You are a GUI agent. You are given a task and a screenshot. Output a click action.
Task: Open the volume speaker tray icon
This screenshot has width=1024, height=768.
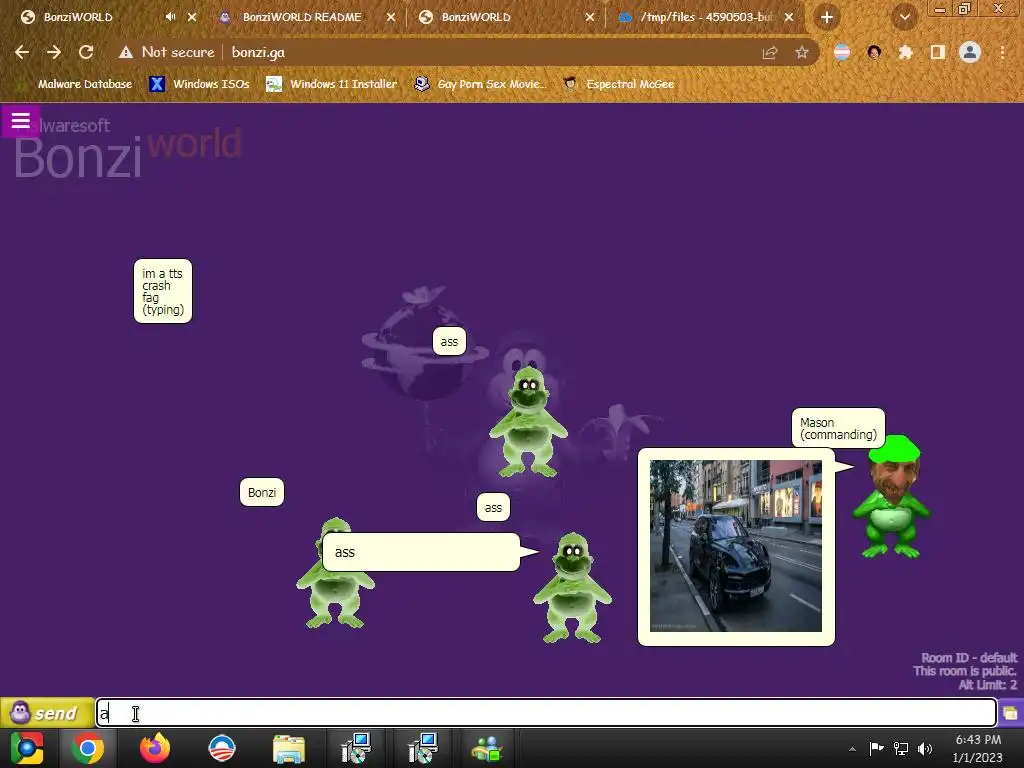925,748
